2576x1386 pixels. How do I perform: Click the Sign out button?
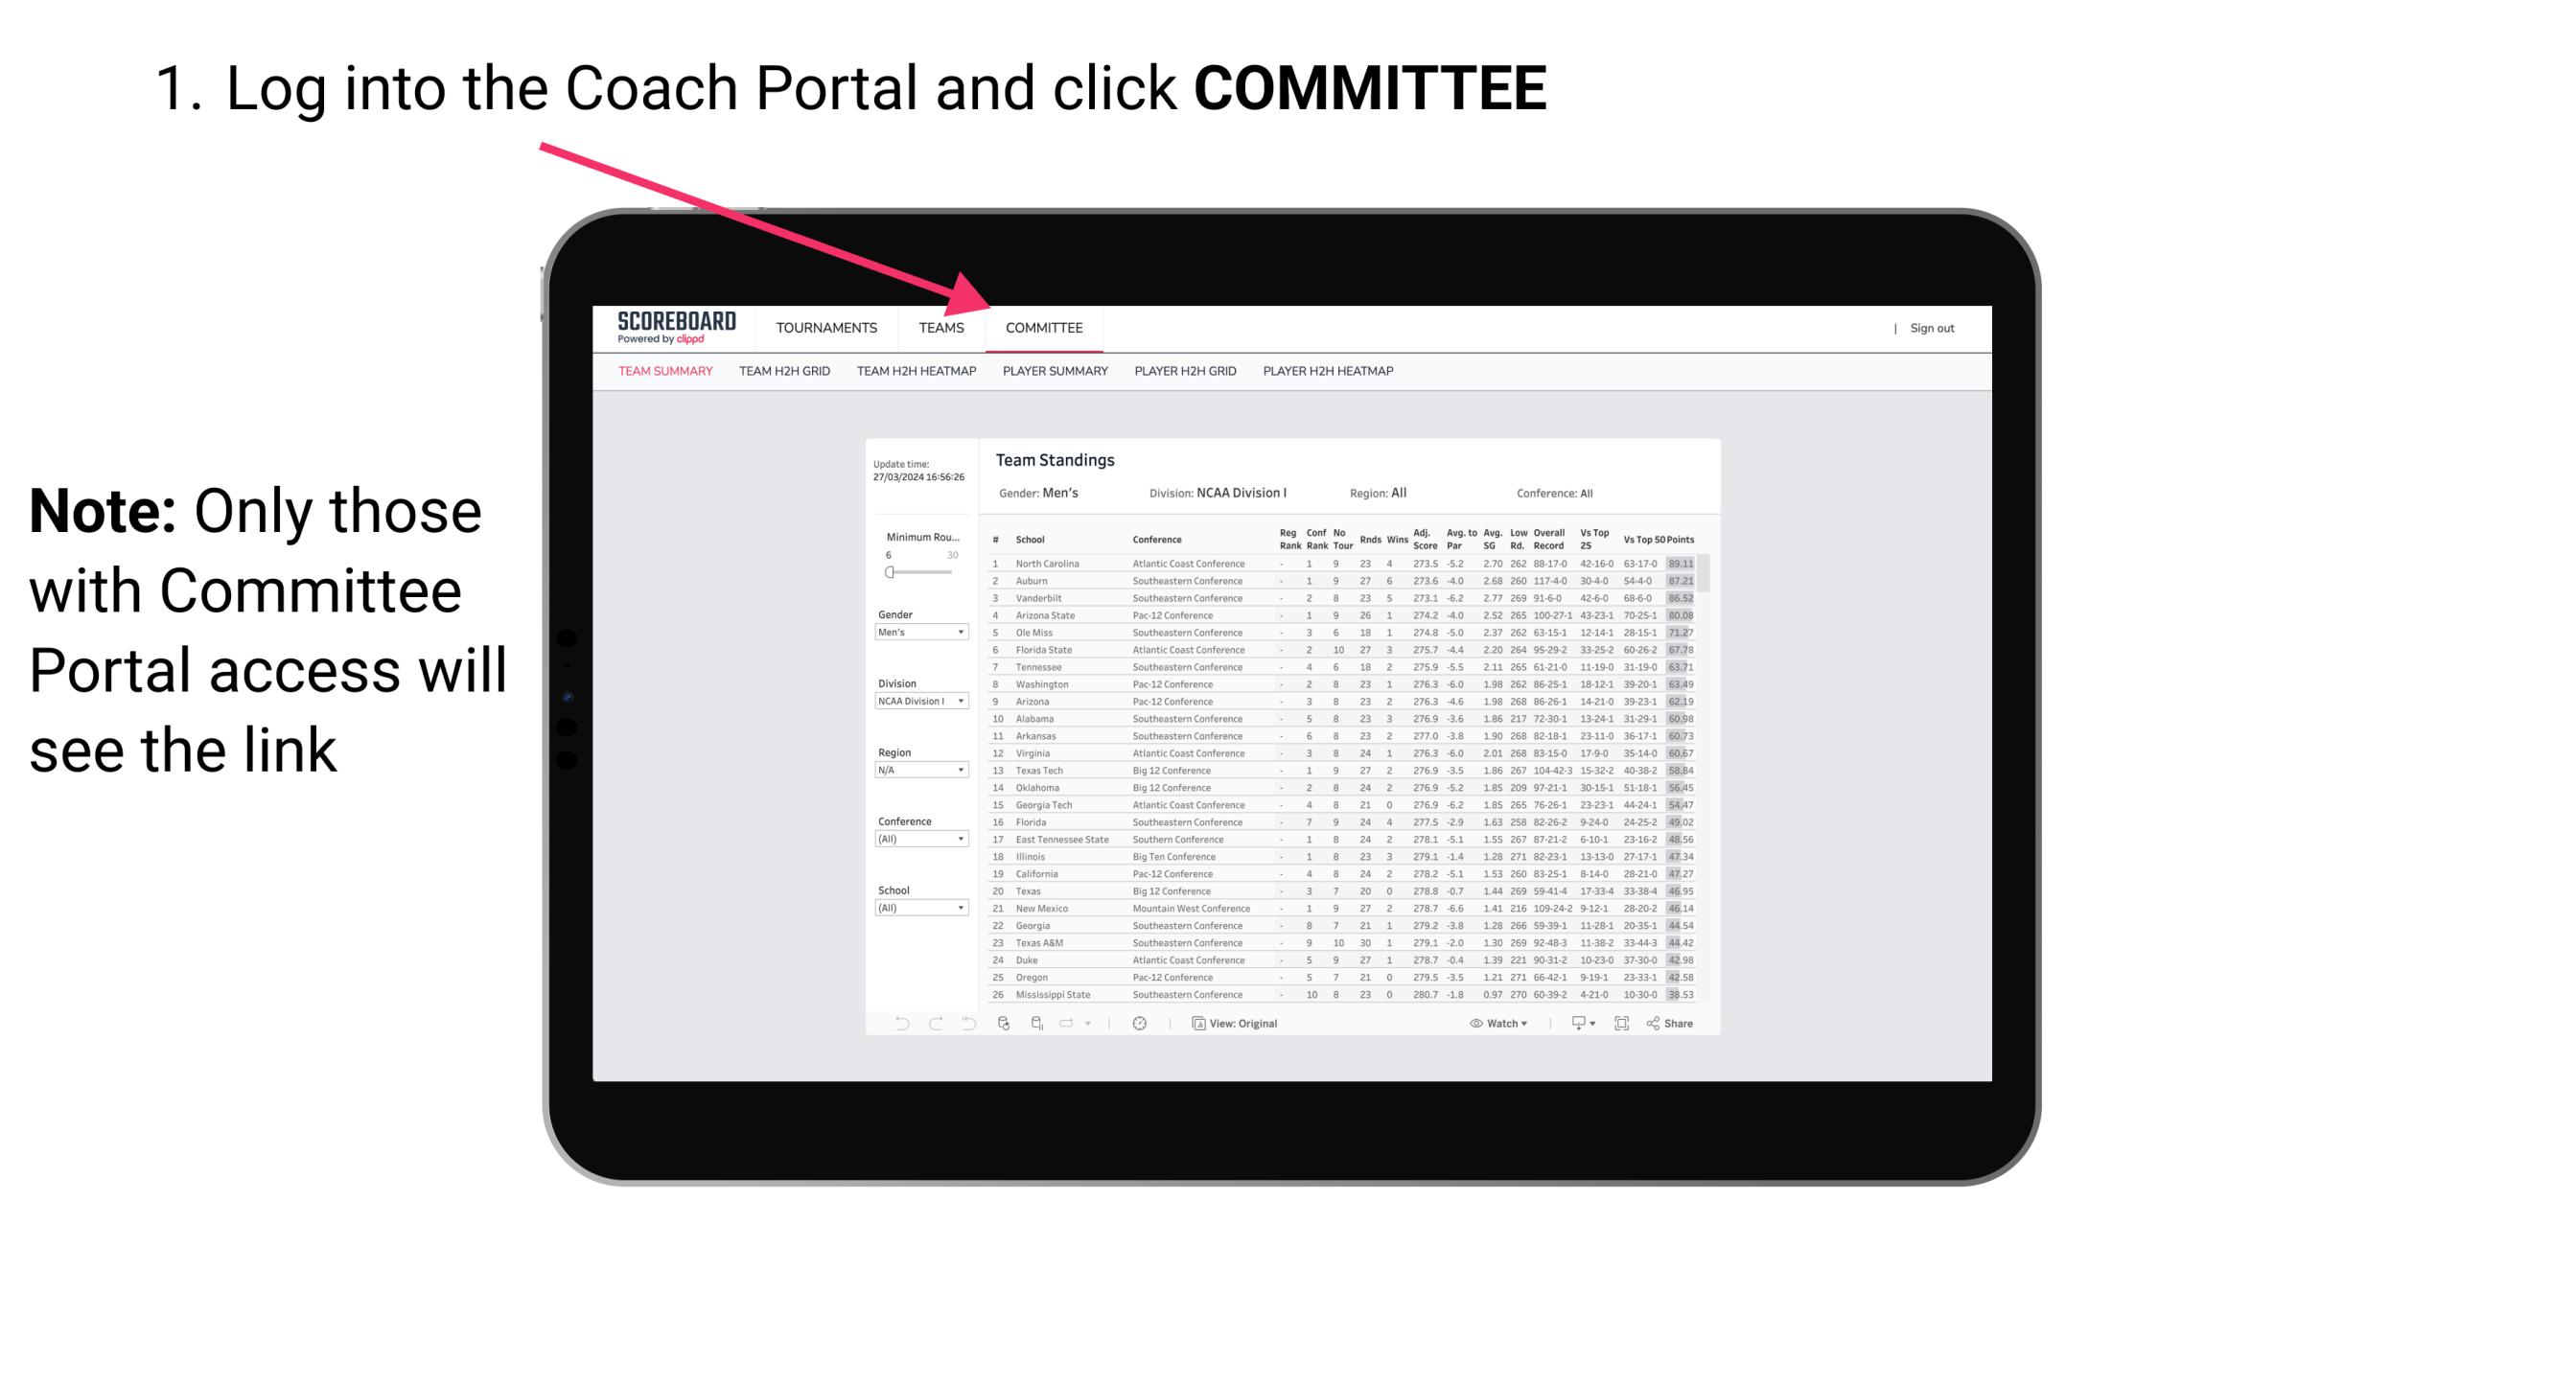(1929, 328)
